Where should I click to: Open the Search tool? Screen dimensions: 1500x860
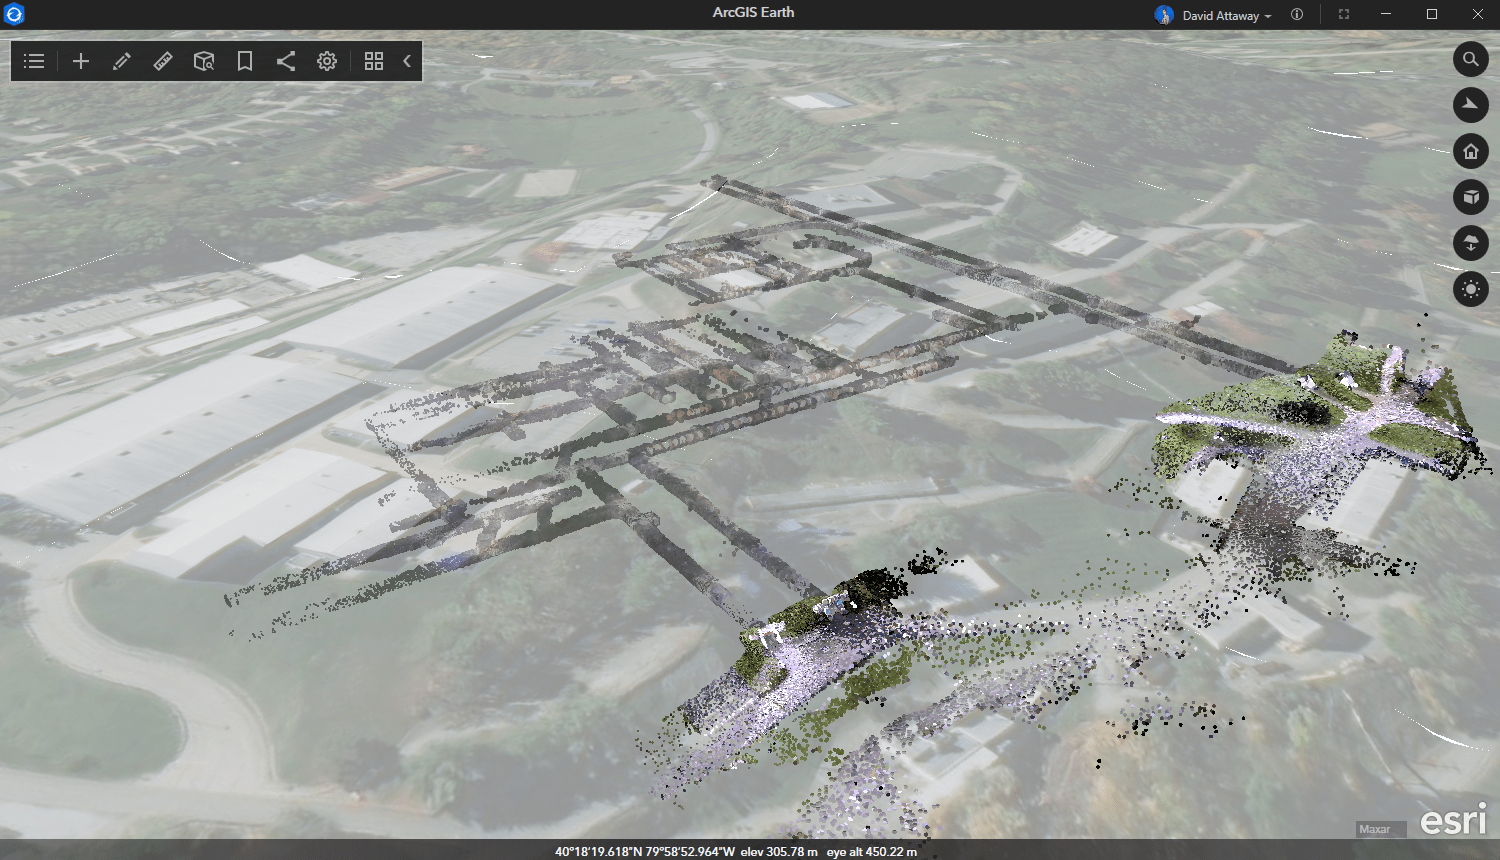tap(1471, 59)
